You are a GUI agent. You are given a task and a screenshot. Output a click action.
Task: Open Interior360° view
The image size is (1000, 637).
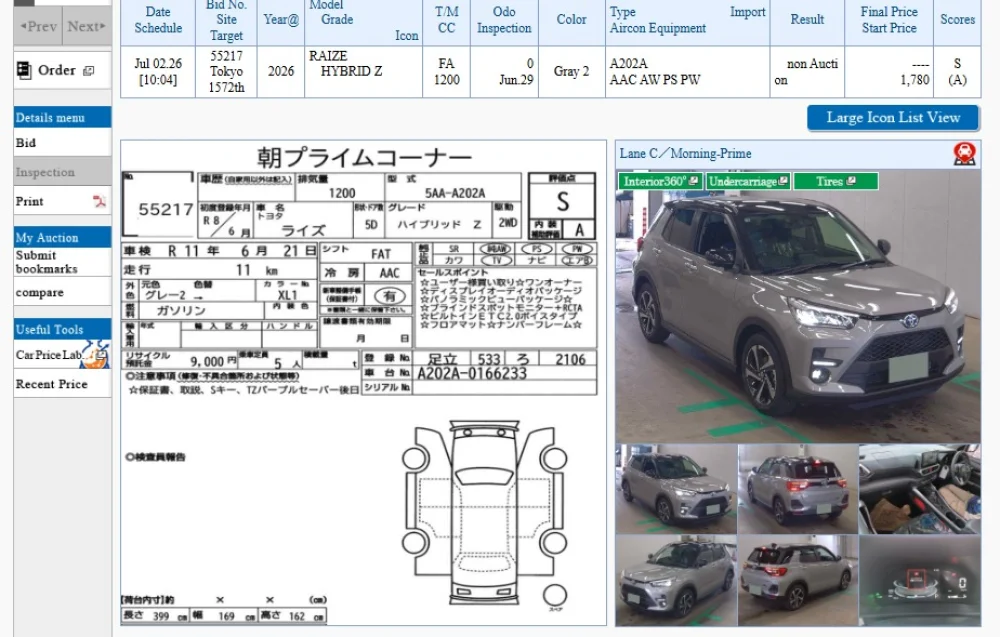click(661, 181)
